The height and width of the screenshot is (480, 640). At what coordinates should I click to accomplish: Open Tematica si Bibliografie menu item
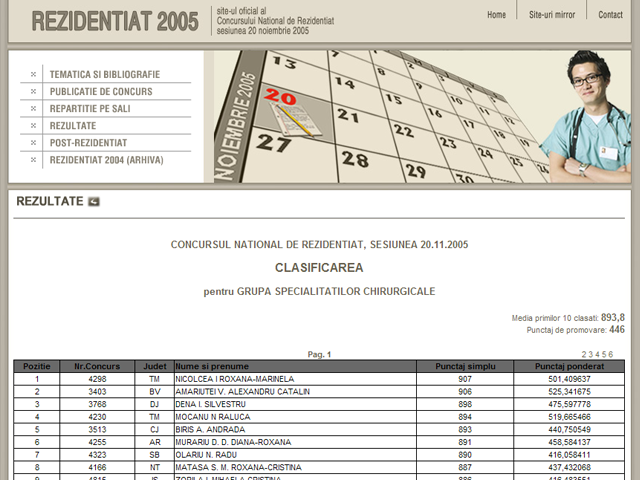tap(105, 74)
